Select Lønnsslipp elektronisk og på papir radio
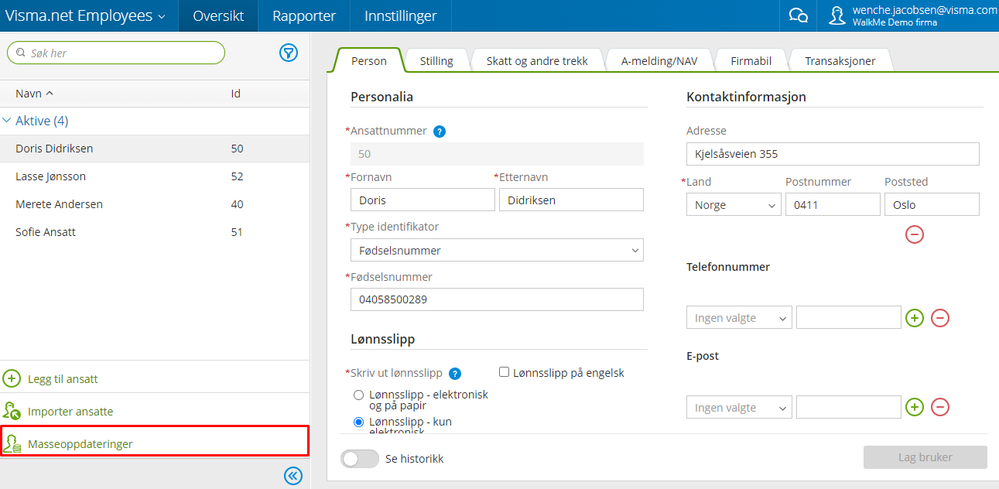The width and height of the screenshot is (999, 489). [x=359, y=395]
